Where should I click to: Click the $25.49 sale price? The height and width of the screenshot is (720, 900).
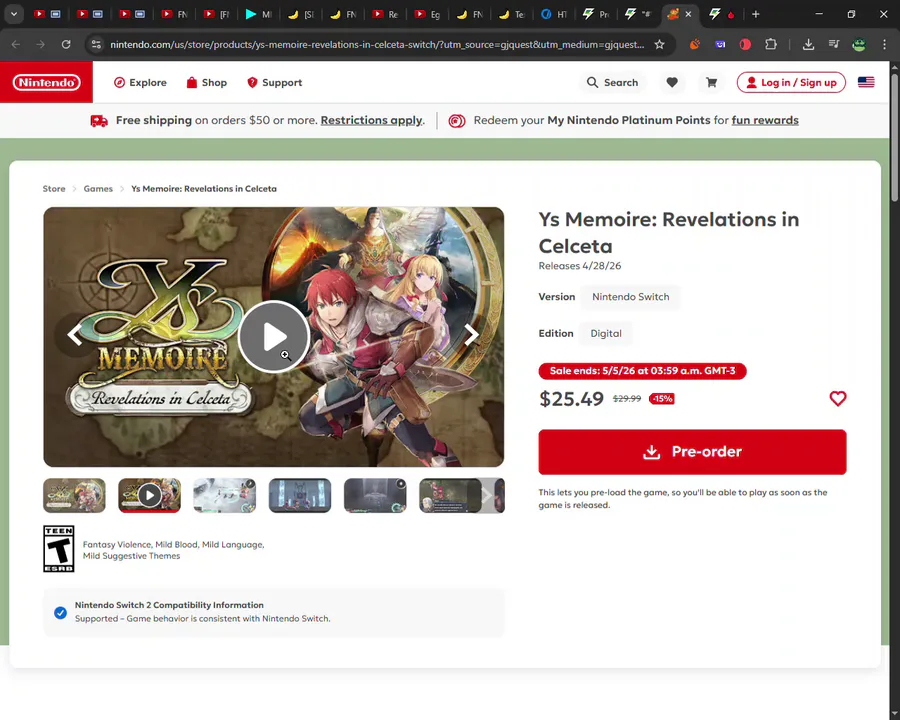pyautogui.click(x=571, y=398)
